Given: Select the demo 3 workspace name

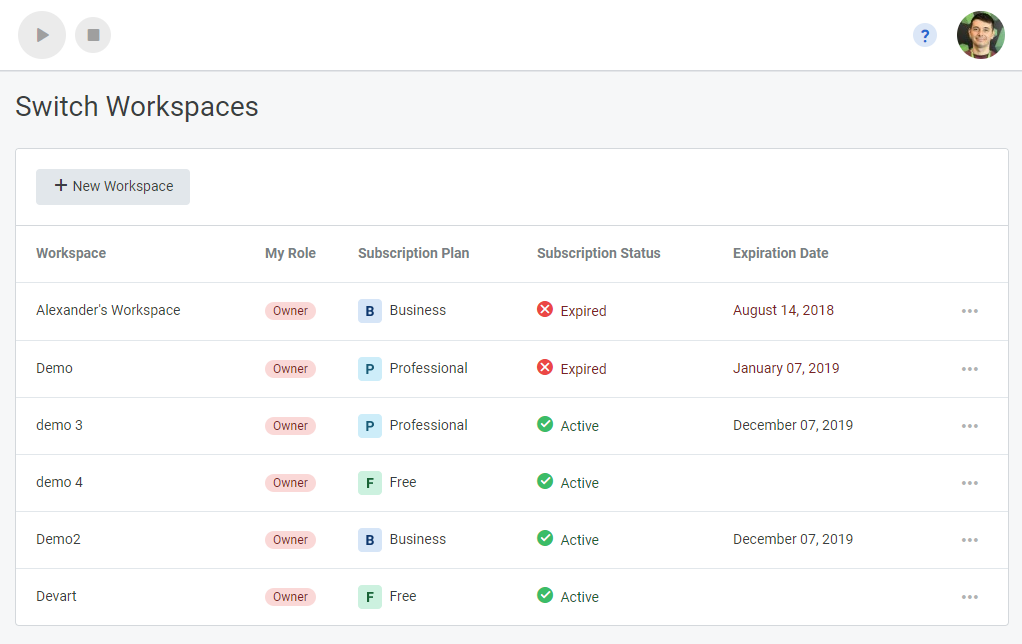Looking at the screenshot, I should tap(59, 425).
